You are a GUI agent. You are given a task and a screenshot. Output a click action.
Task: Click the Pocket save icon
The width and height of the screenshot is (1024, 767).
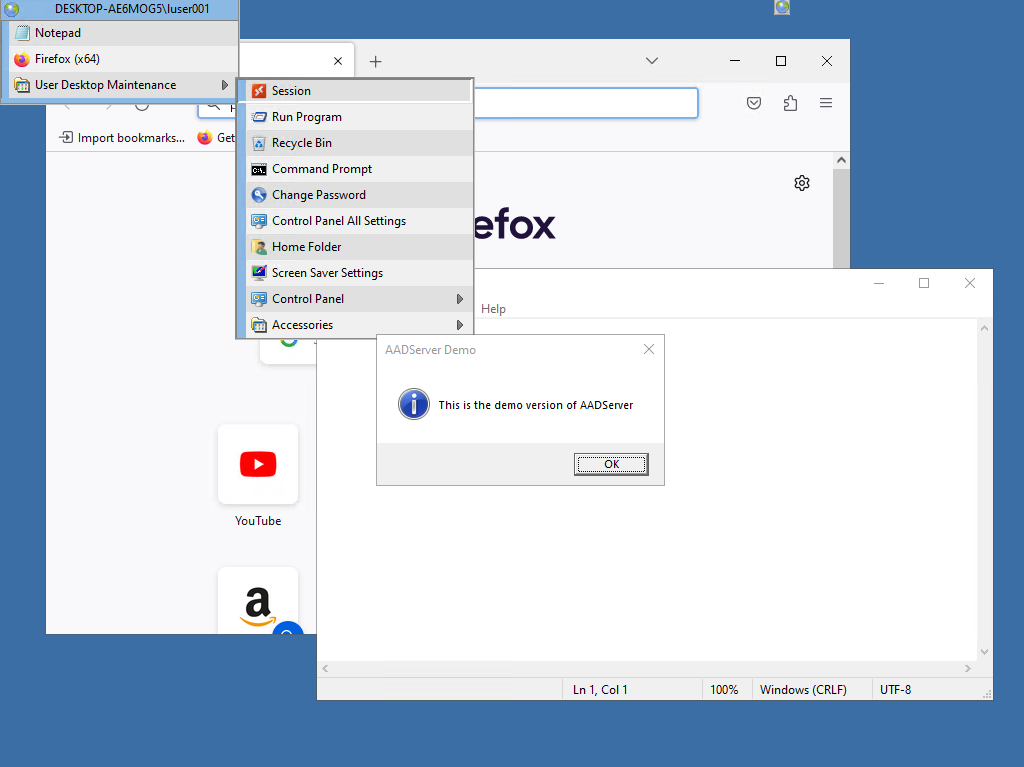755,103
